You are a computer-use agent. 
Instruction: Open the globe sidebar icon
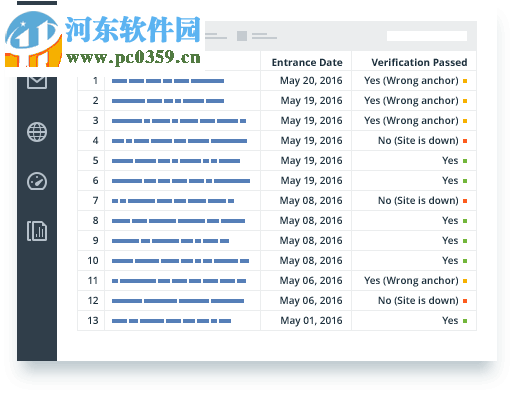37,132
